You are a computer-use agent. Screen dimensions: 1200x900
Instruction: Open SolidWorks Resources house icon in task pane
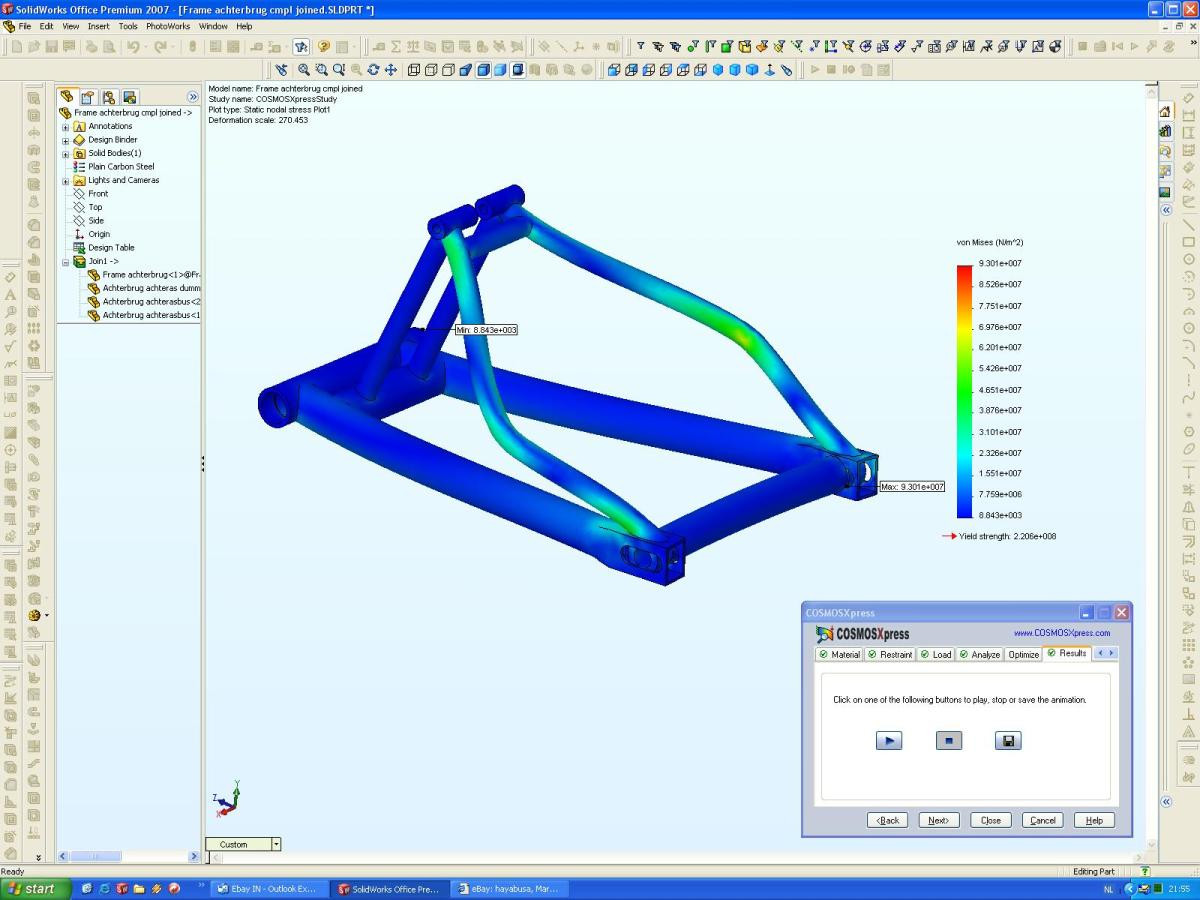click(1165, 111)
